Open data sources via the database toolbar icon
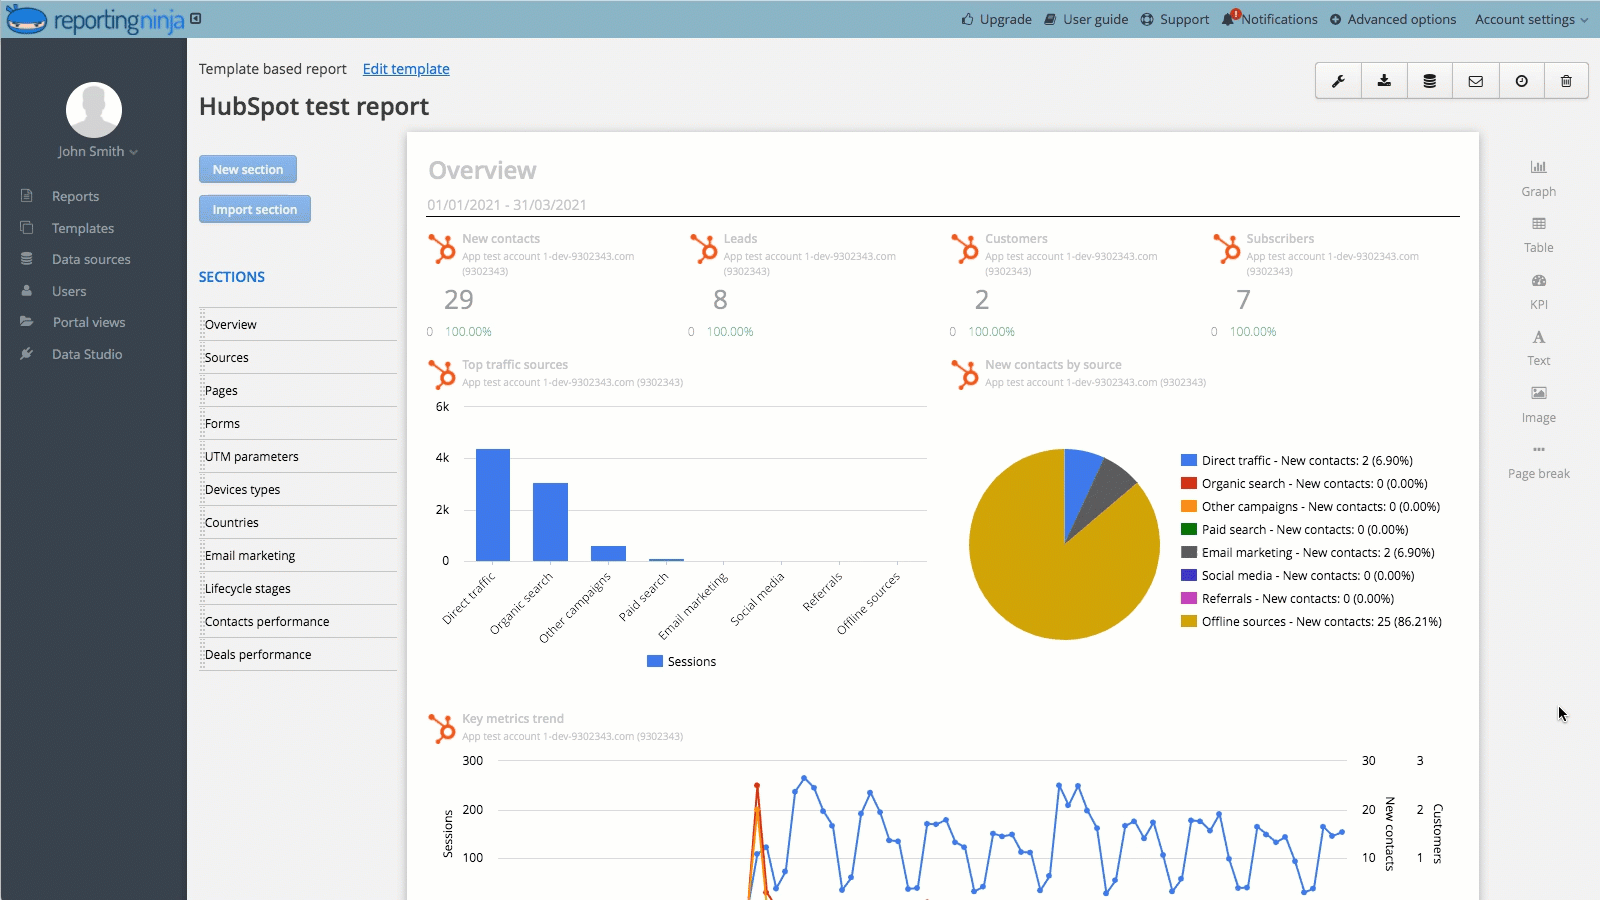The image size is (1600, 900). pos(1429,81)
